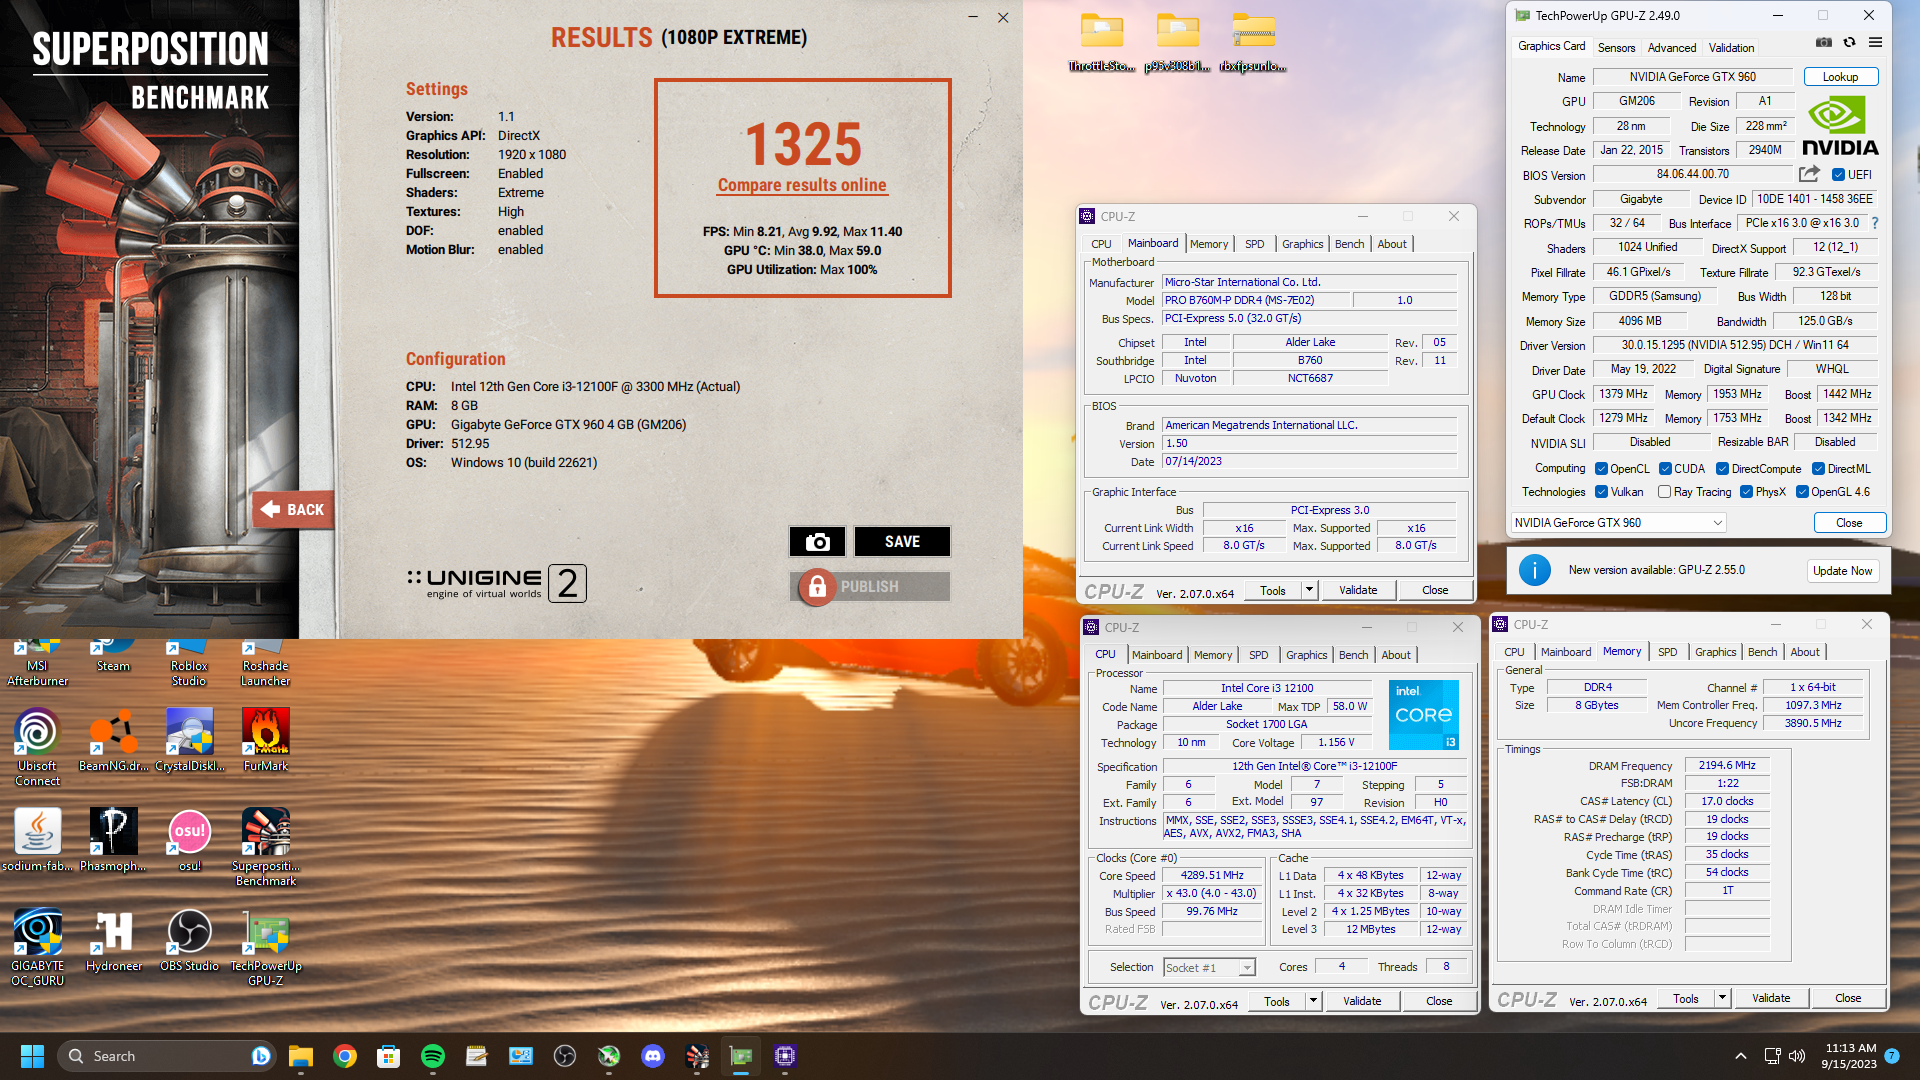Toggle the DirectML checkbox
The image size is (1920, 1080).
(x=1818, y=468)
